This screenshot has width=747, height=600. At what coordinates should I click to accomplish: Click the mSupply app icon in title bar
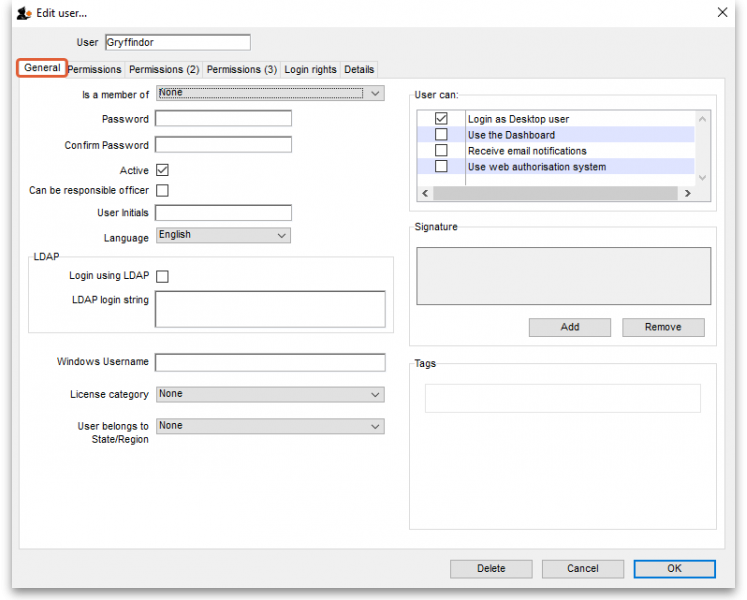(23, 13)
